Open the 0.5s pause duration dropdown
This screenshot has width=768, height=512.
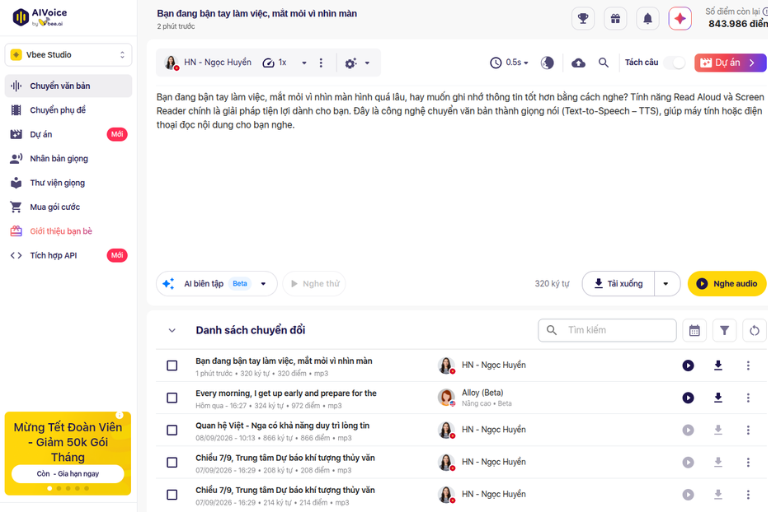(x=509, y=63)
